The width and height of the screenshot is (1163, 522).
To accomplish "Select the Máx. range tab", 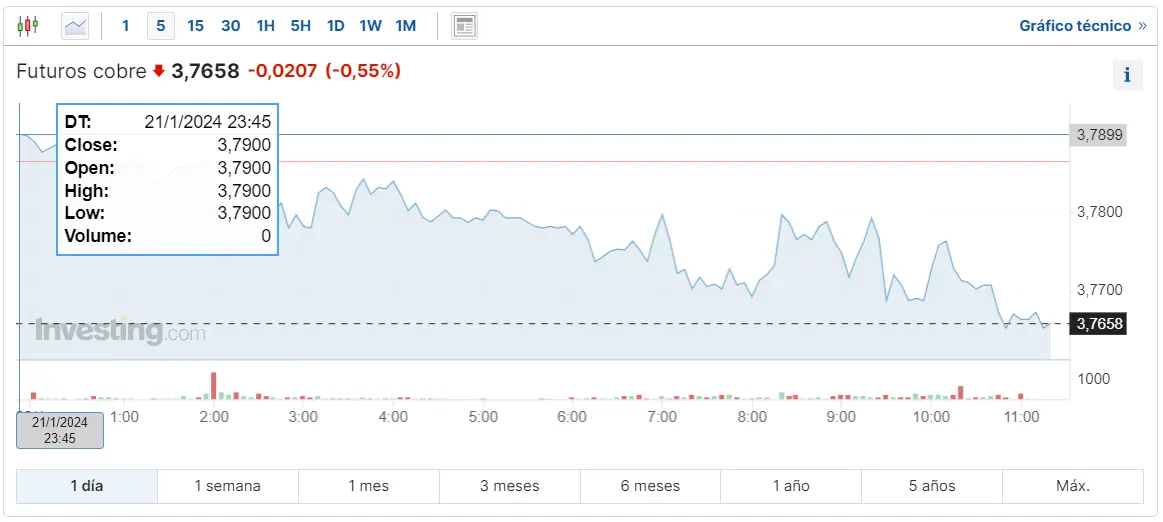I will pos(1072,486).
